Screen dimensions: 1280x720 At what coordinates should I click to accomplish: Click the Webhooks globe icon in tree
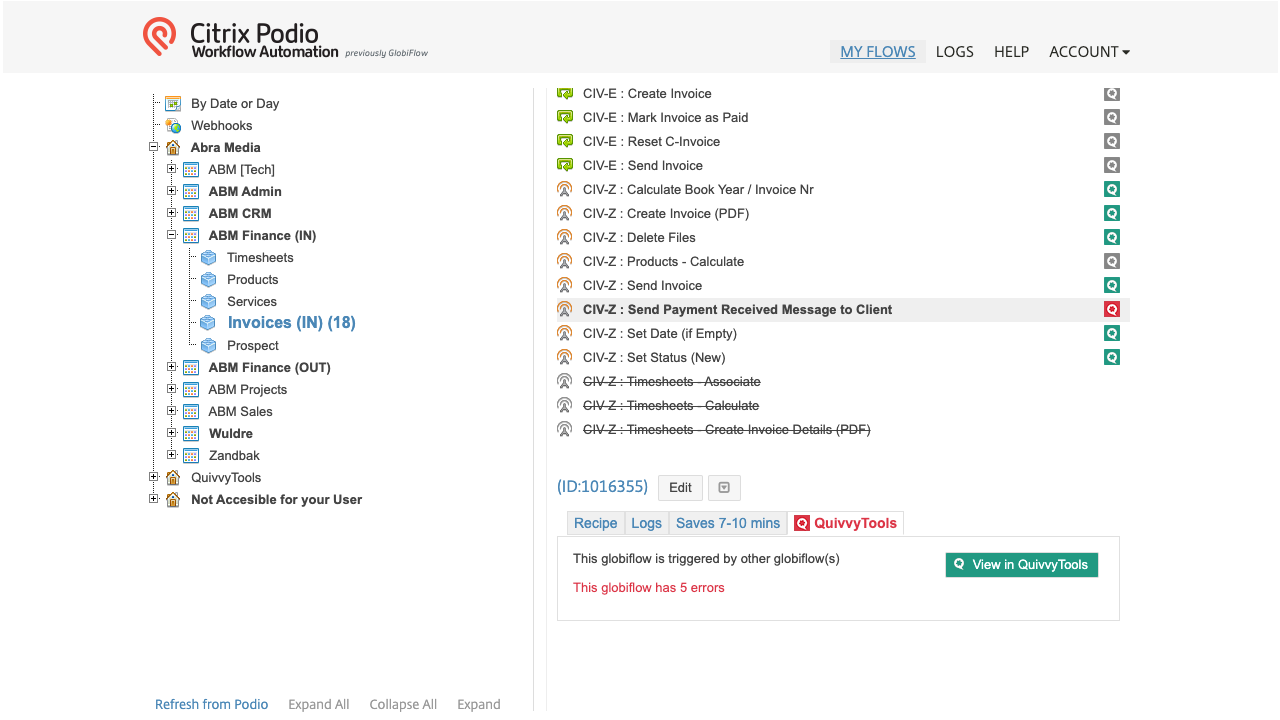click(x=173, y=125)
